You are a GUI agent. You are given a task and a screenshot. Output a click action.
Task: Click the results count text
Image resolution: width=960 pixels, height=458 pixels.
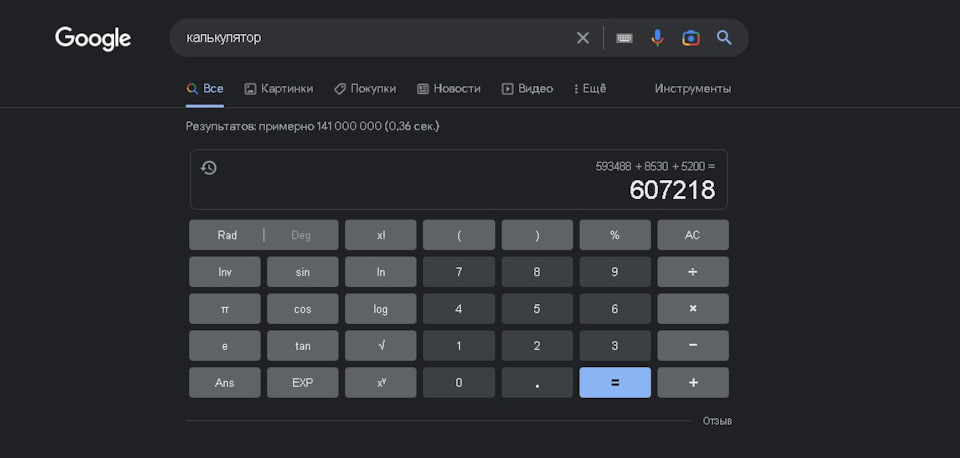tap(313, 126)
